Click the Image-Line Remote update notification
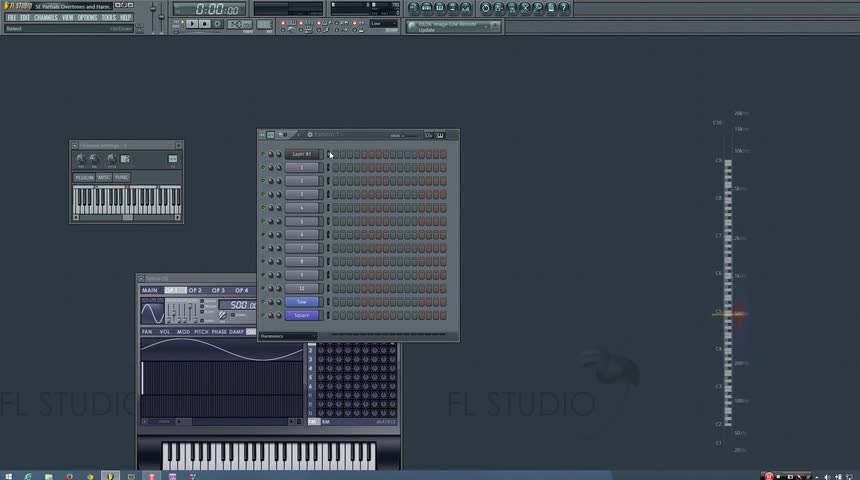860x480 pixels. pos(453,26)
